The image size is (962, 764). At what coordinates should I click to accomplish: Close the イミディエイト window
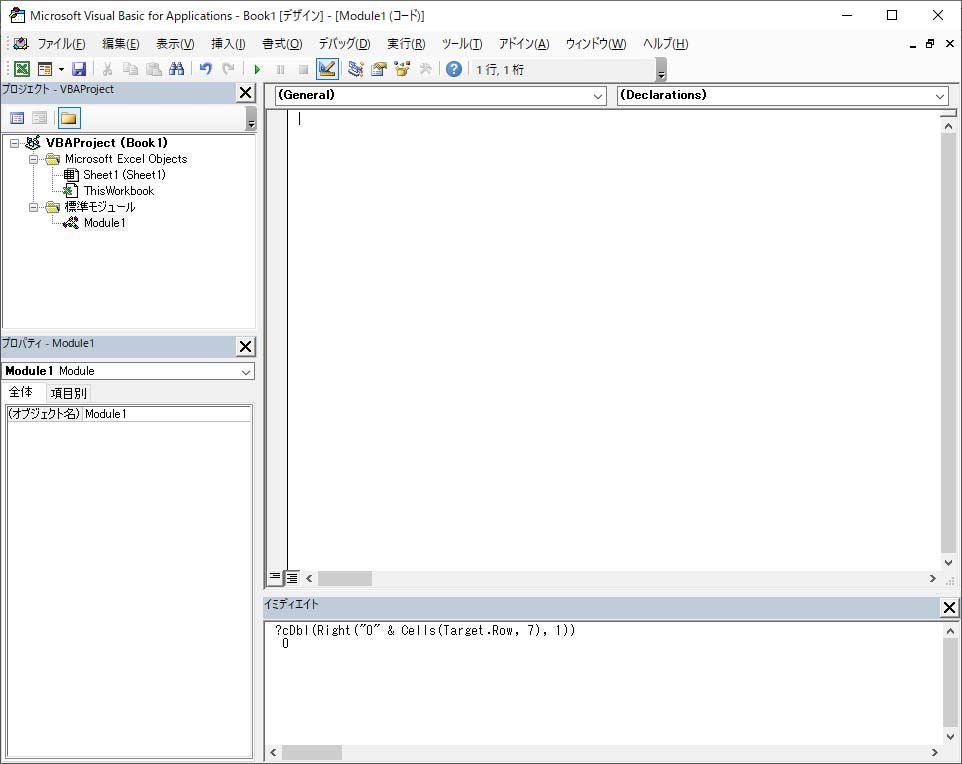tap(949, 607)
